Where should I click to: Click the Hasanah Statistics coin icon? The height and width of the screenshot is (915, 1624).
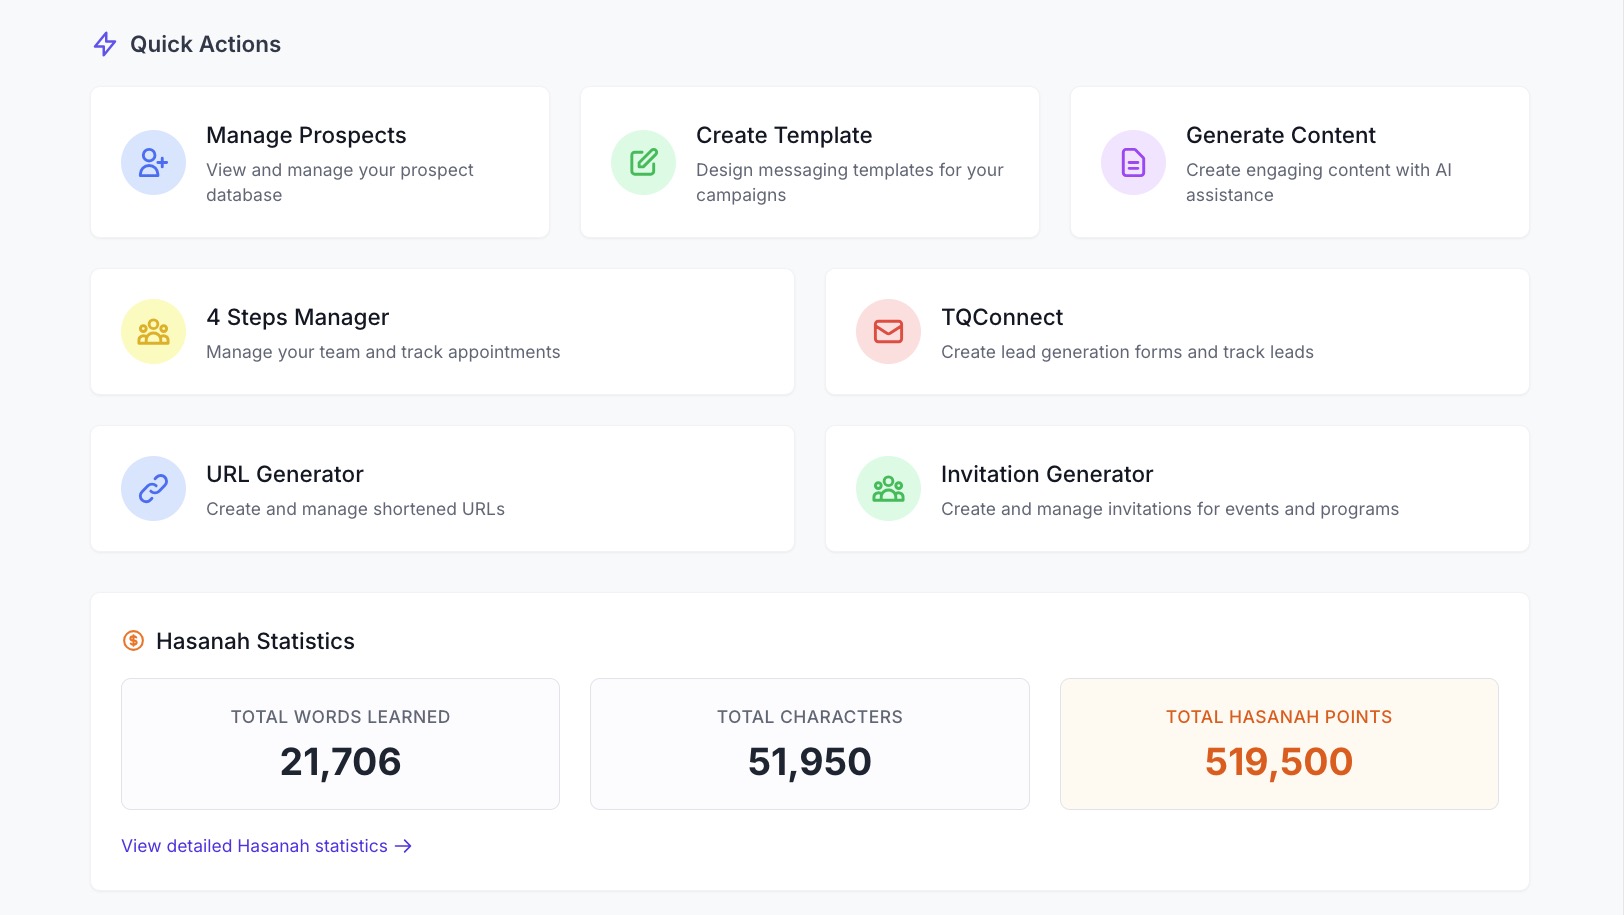(133, 641)
